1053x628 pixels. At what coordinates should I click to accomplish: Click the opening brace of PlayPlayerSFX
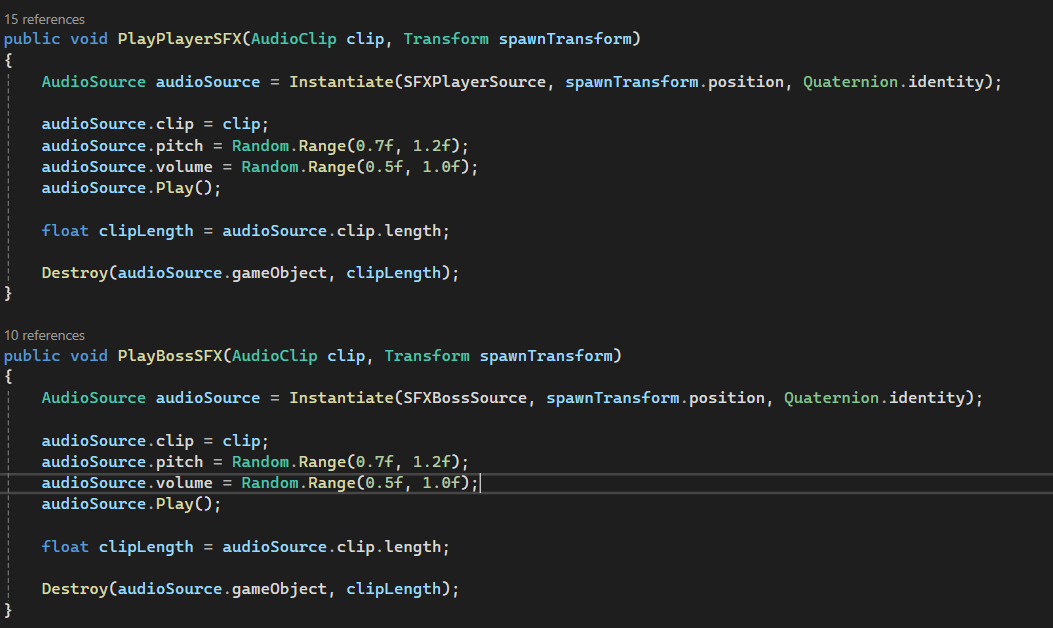coord(8,60)
